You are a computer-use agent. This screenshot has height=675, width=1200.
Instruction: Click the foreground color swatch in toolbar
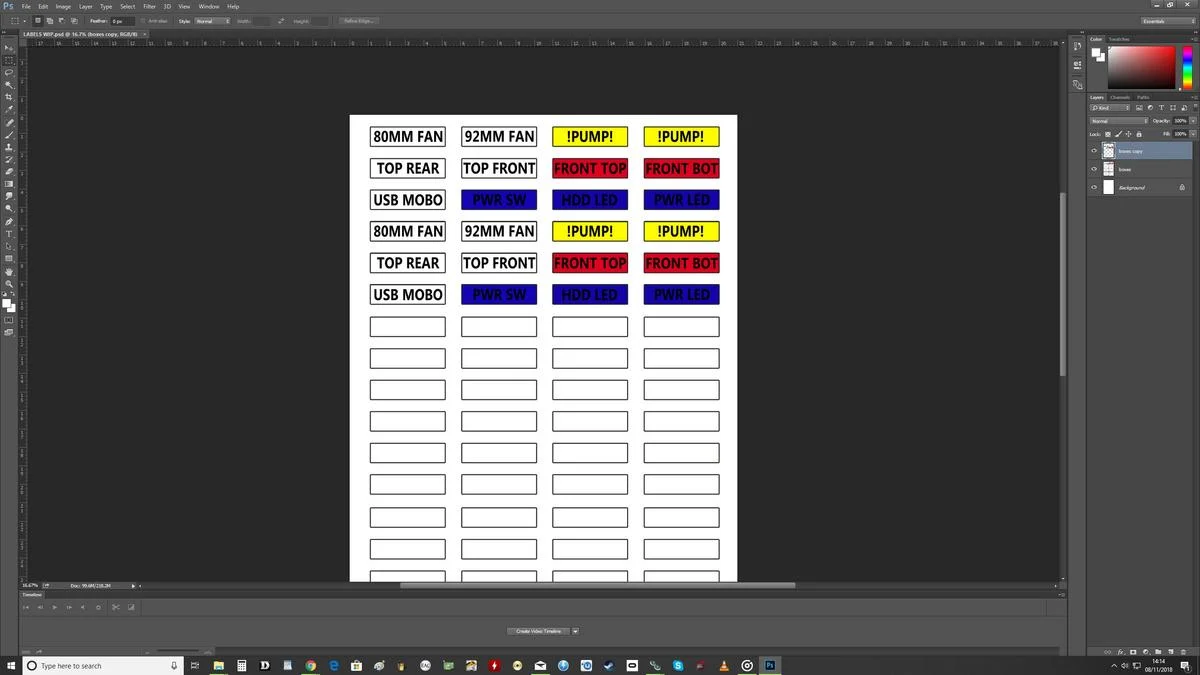tap(7, 302)
